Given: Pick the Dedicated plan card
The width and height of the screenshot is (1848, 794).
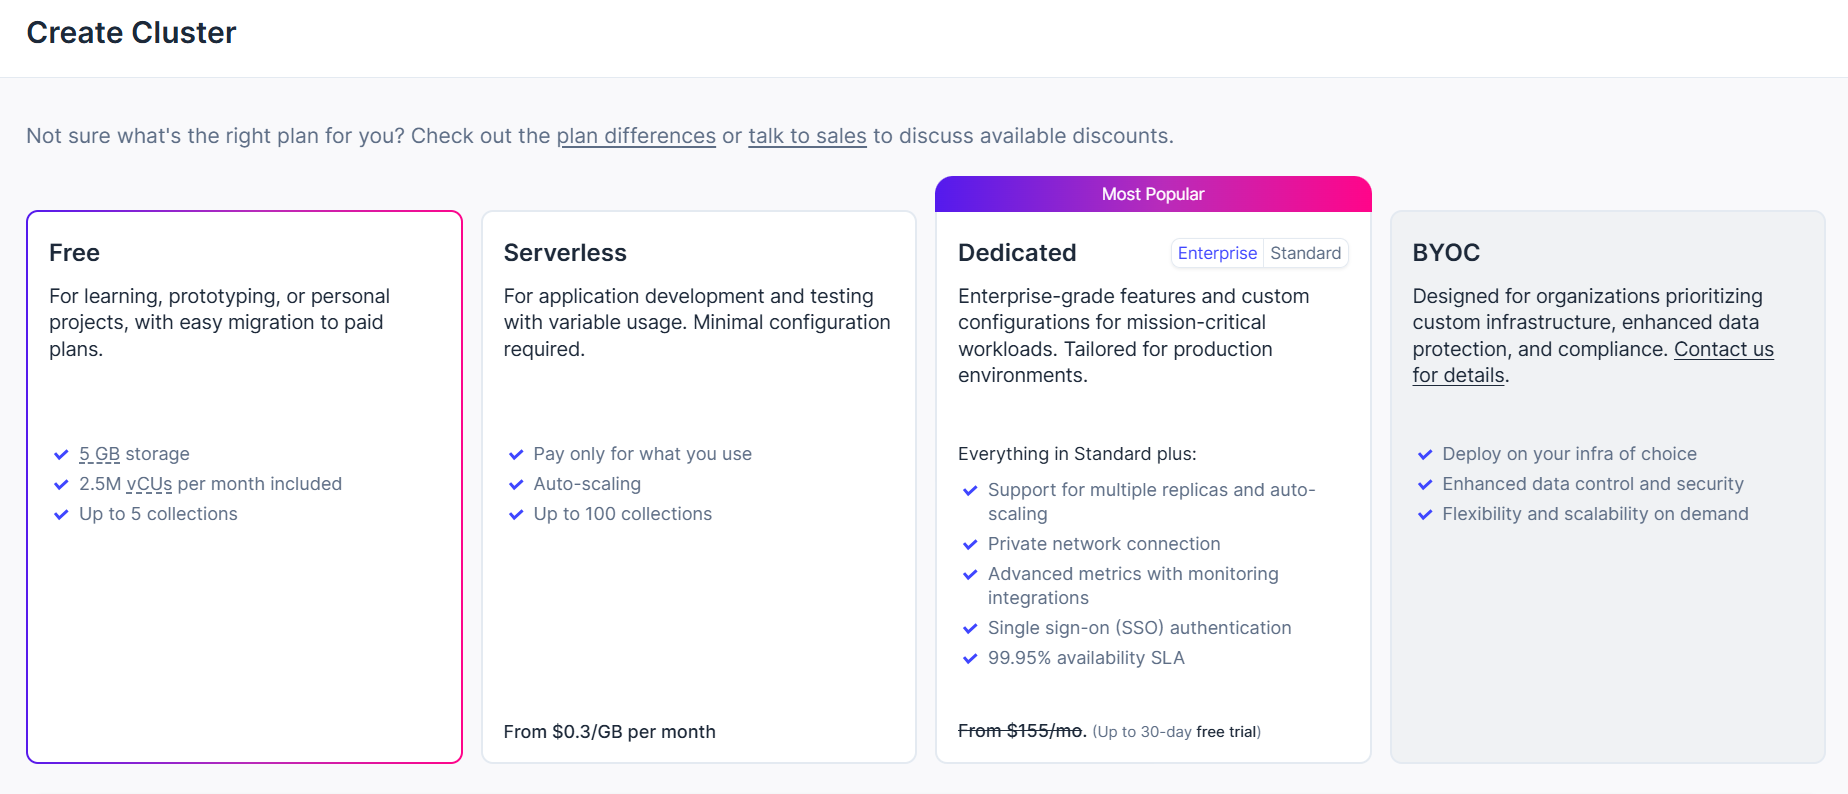Looking at the screenshot, I should 1152,420.
